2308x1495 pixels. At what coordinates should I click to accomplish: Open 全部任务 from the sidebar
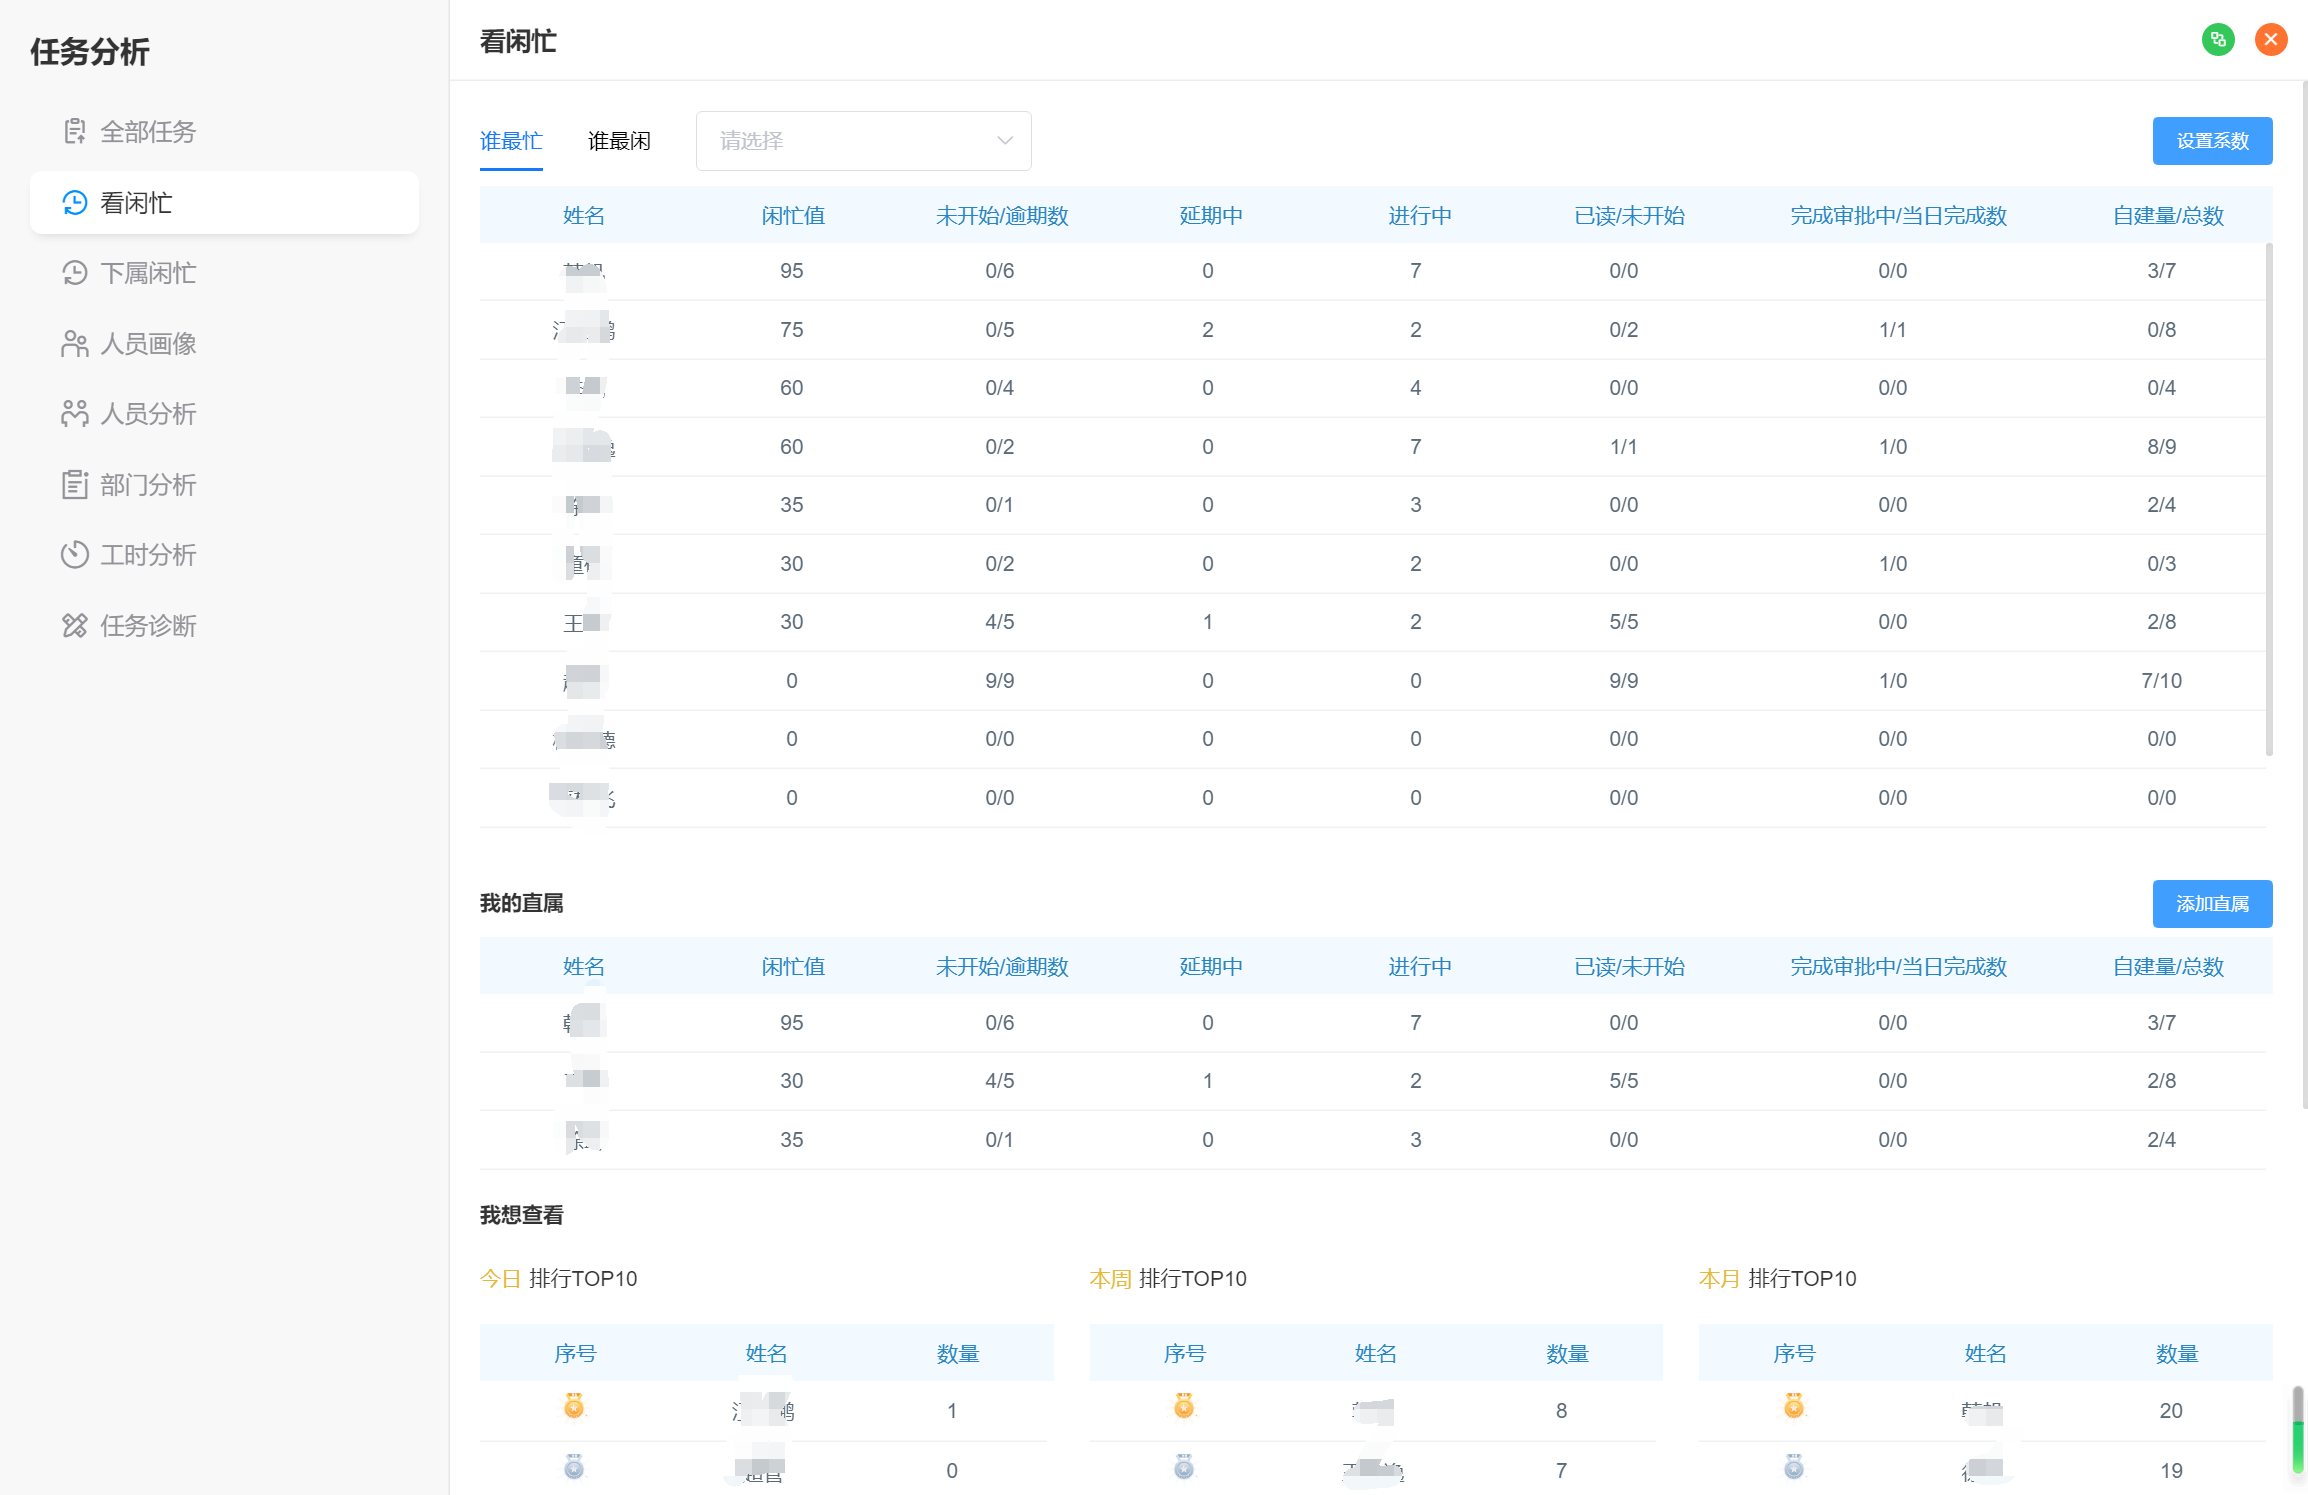coord(148,131)
